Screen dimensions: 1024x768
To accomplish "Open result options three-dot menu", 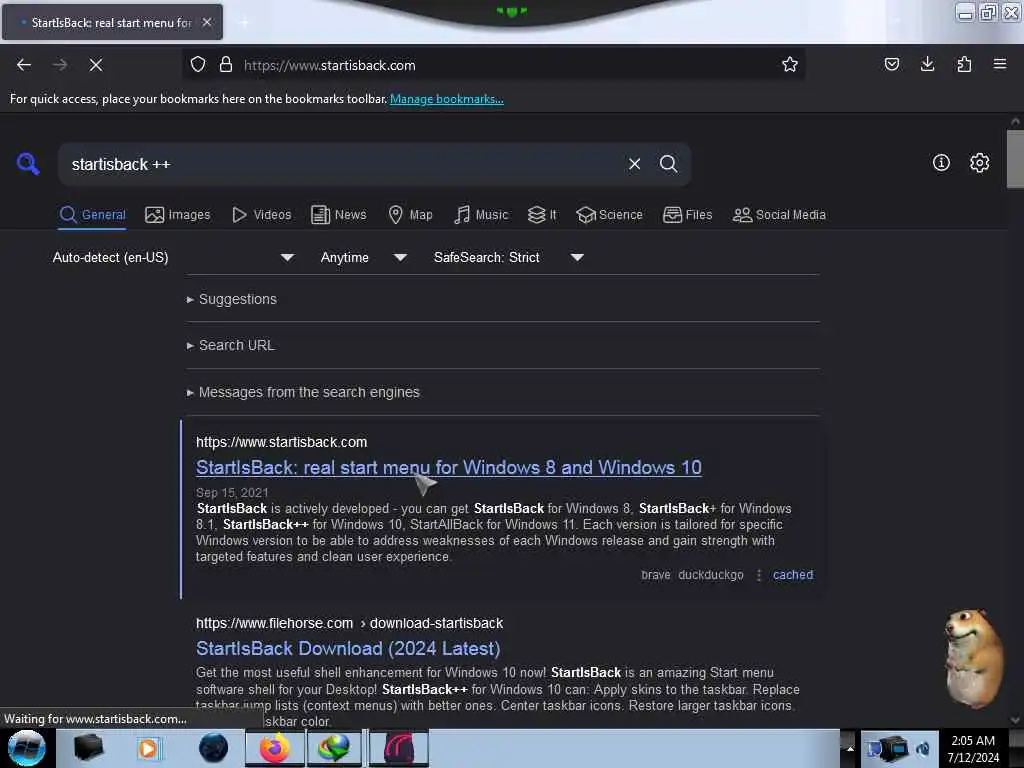I will click(758, 575).
